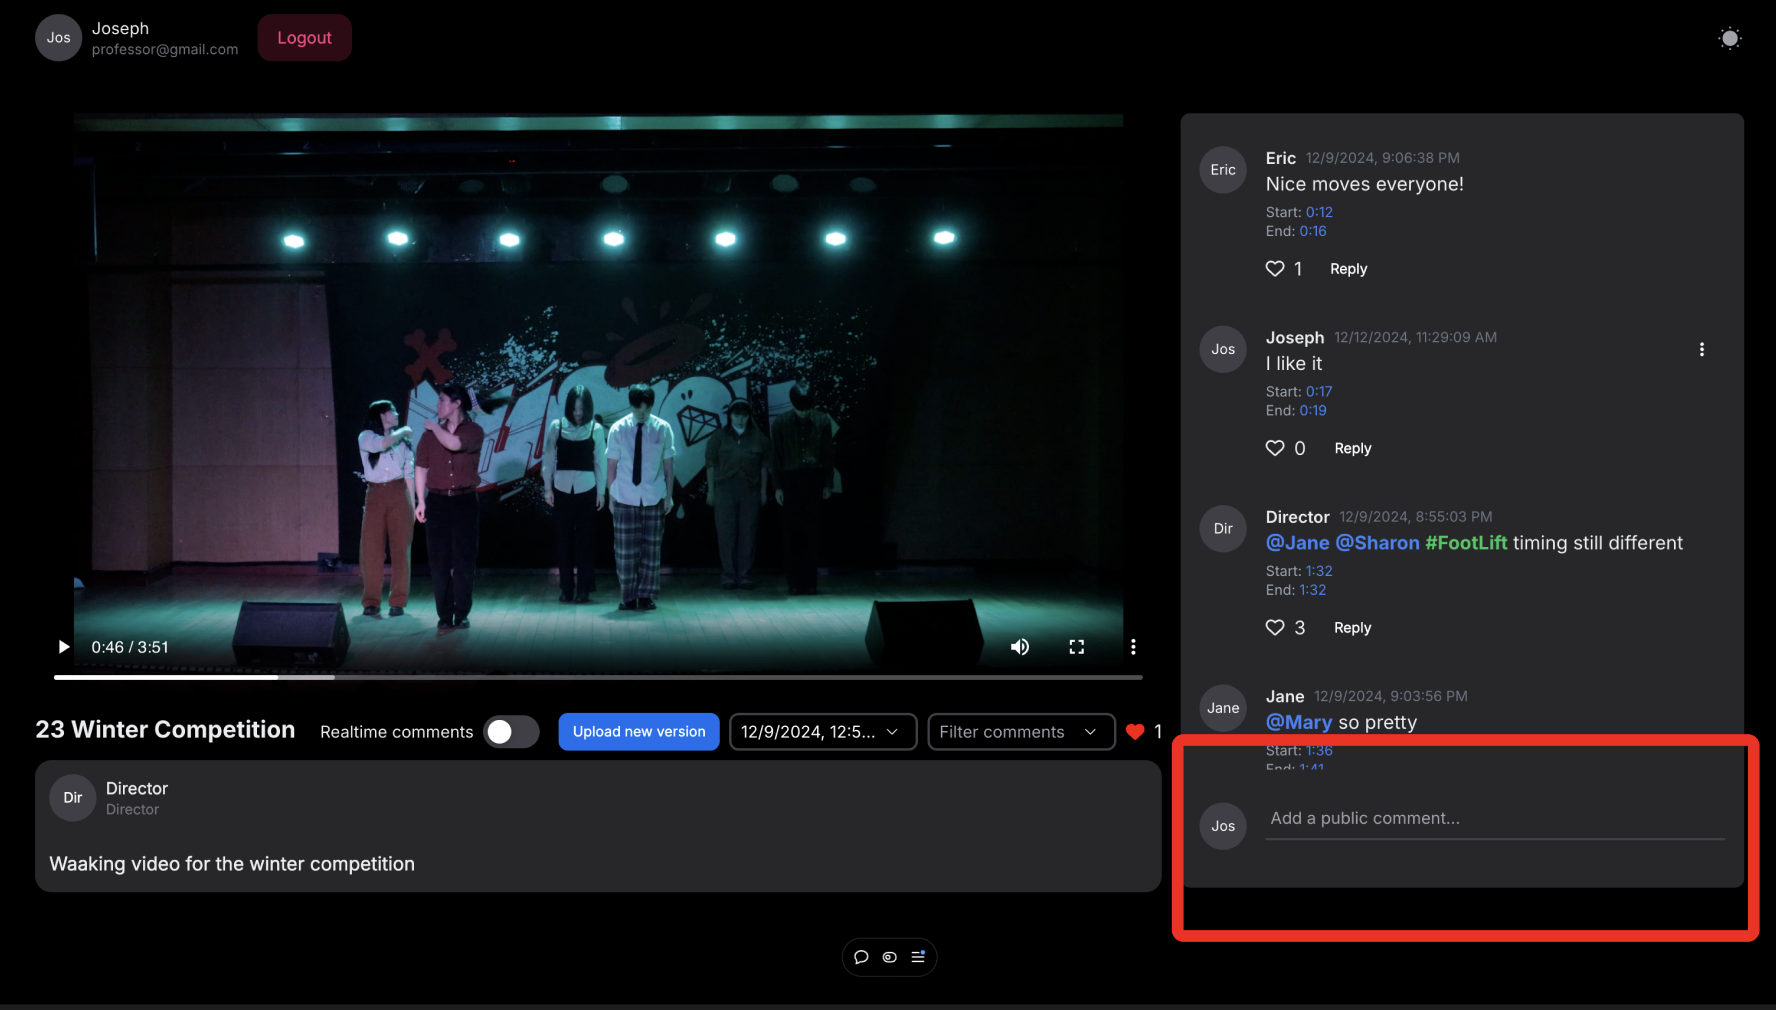Toggle dark mode using the sun icon
This screenshot has height=1010, width=1776.
point(1729,37)
